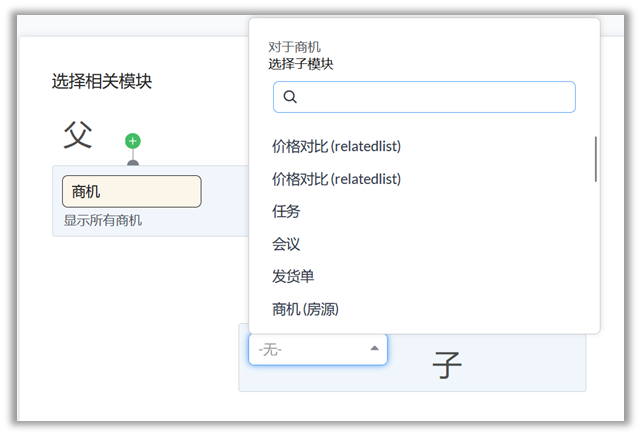Click the 选择子模块 popup title
The height and width of the screenshot is (436, 641).
click(301, 64)
